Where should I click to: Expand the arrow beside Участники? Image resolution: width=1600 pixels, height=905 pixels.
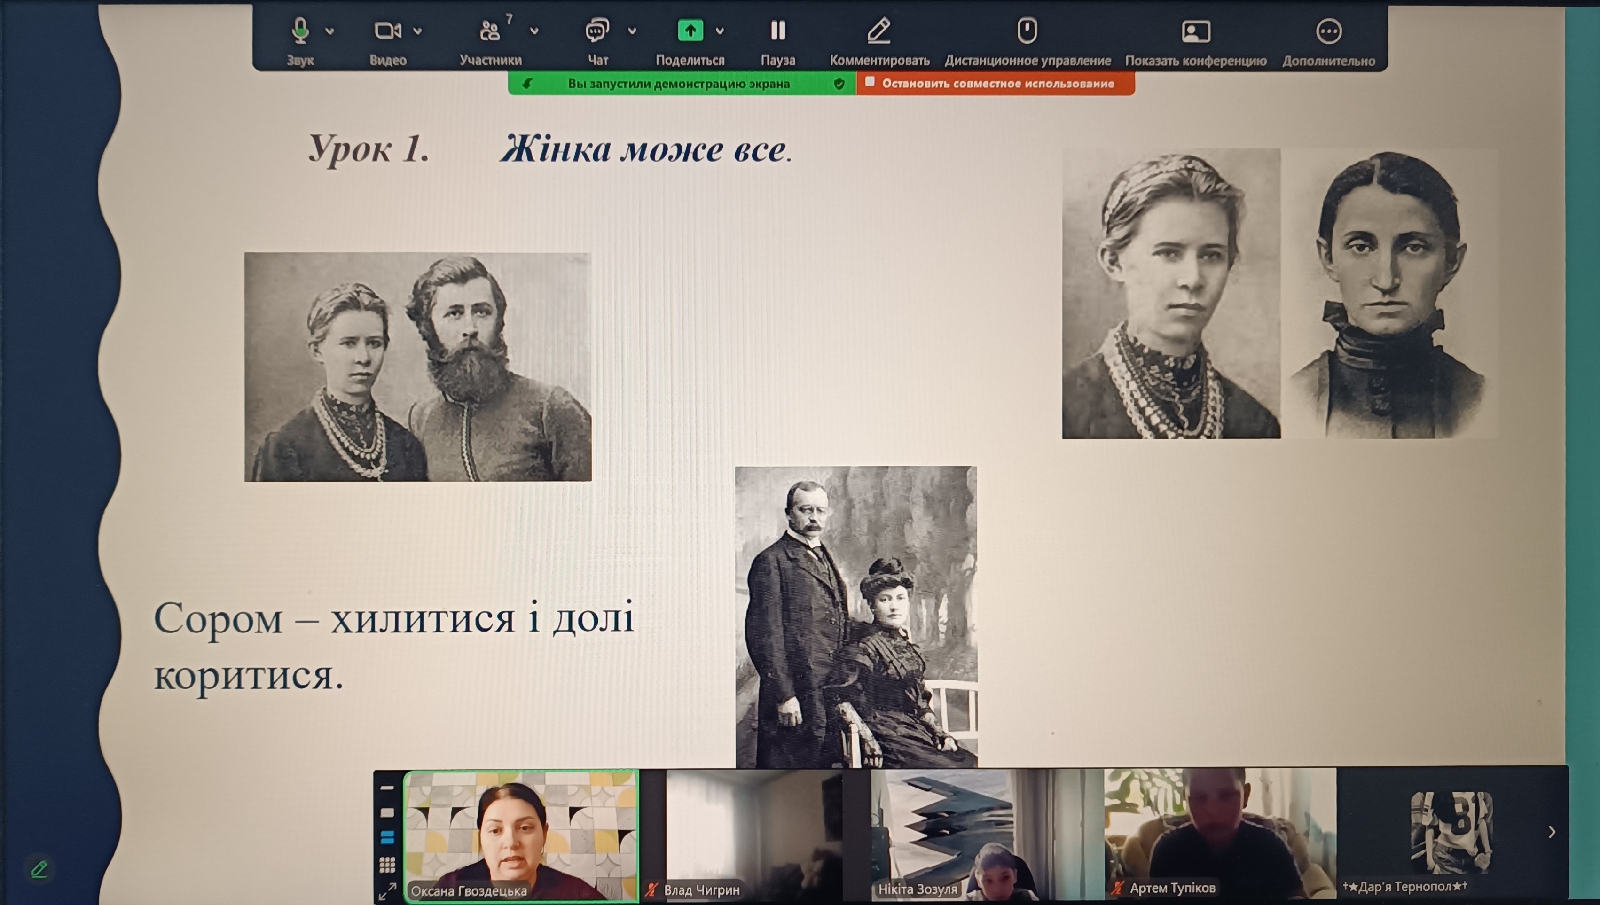click(x=534, y=31)
